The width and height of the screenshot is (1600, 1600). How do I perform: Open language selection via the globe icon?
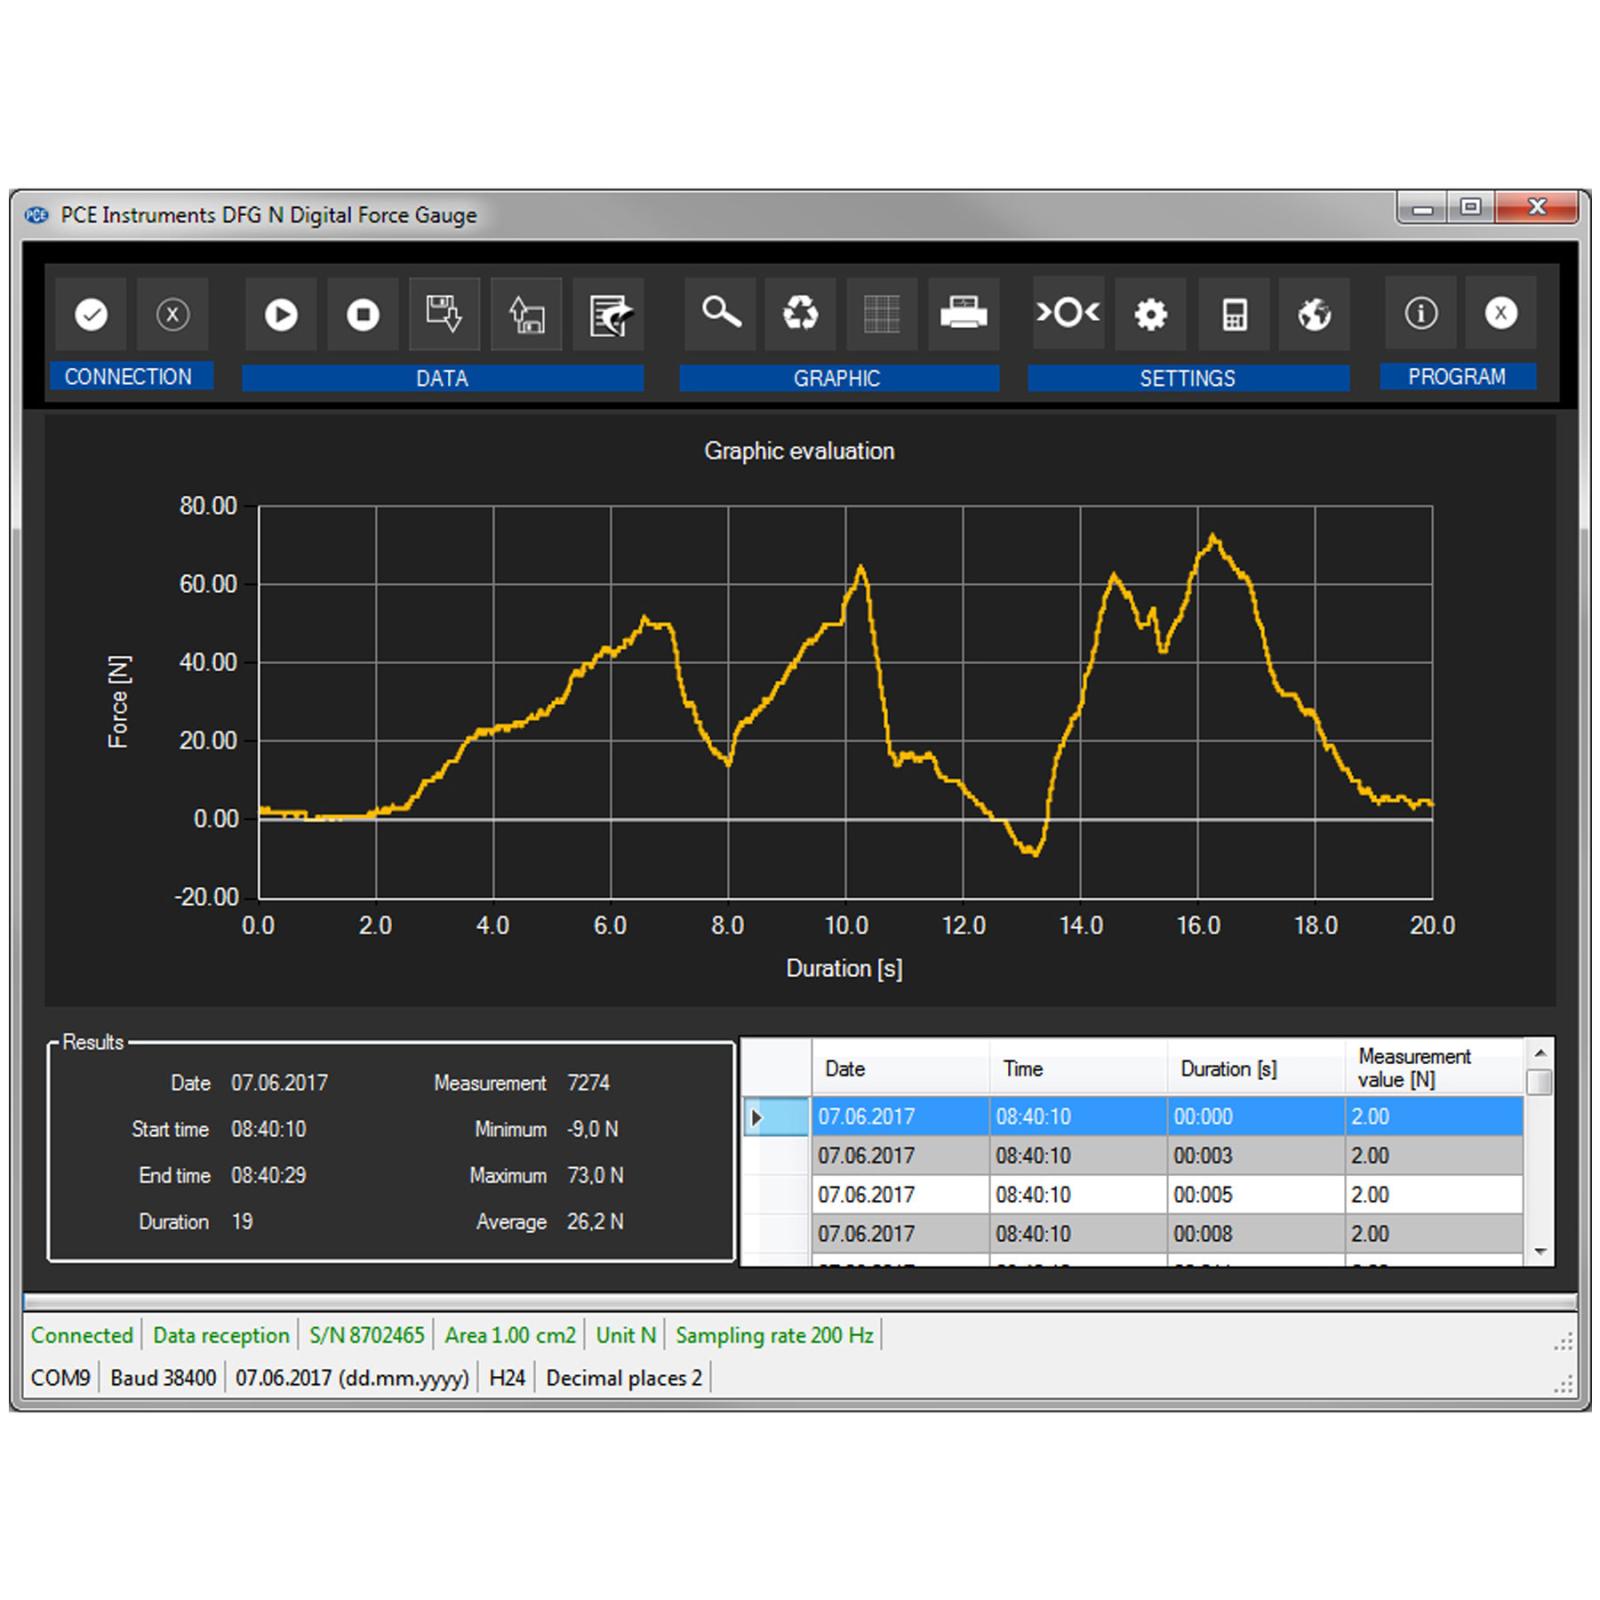coord(1314,314)
